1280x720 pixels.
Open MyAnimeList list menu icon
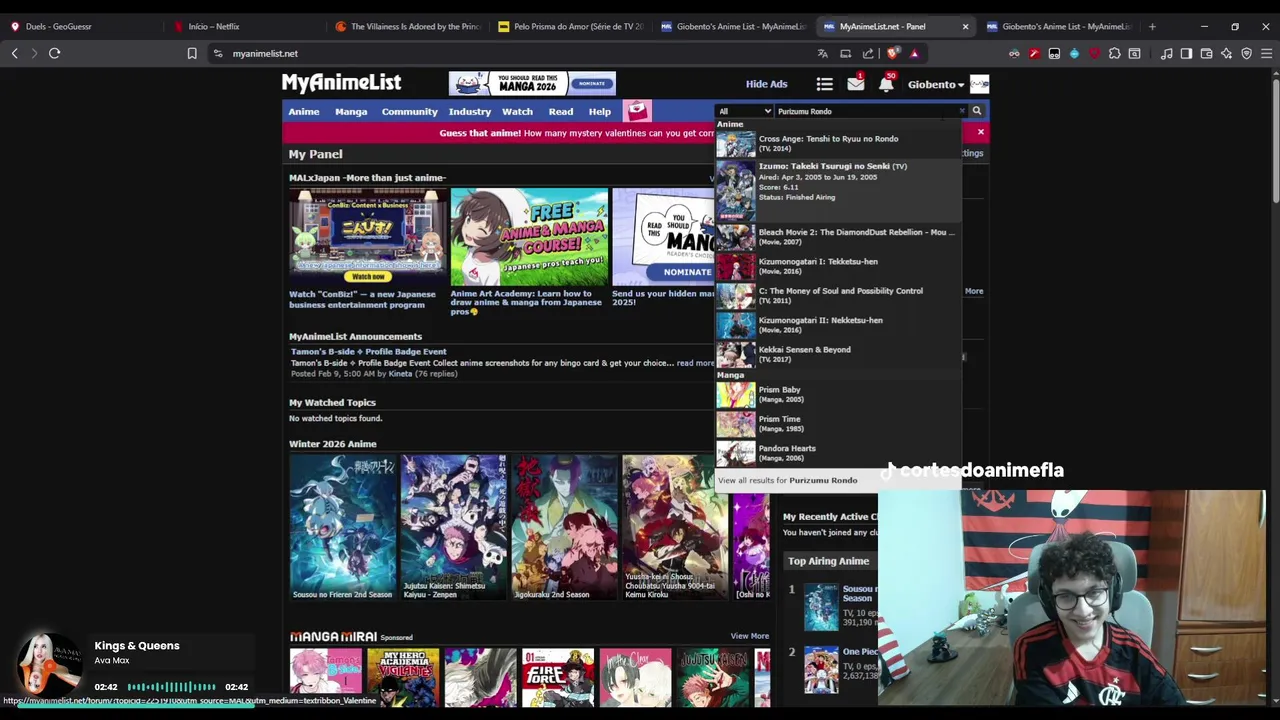824,84
